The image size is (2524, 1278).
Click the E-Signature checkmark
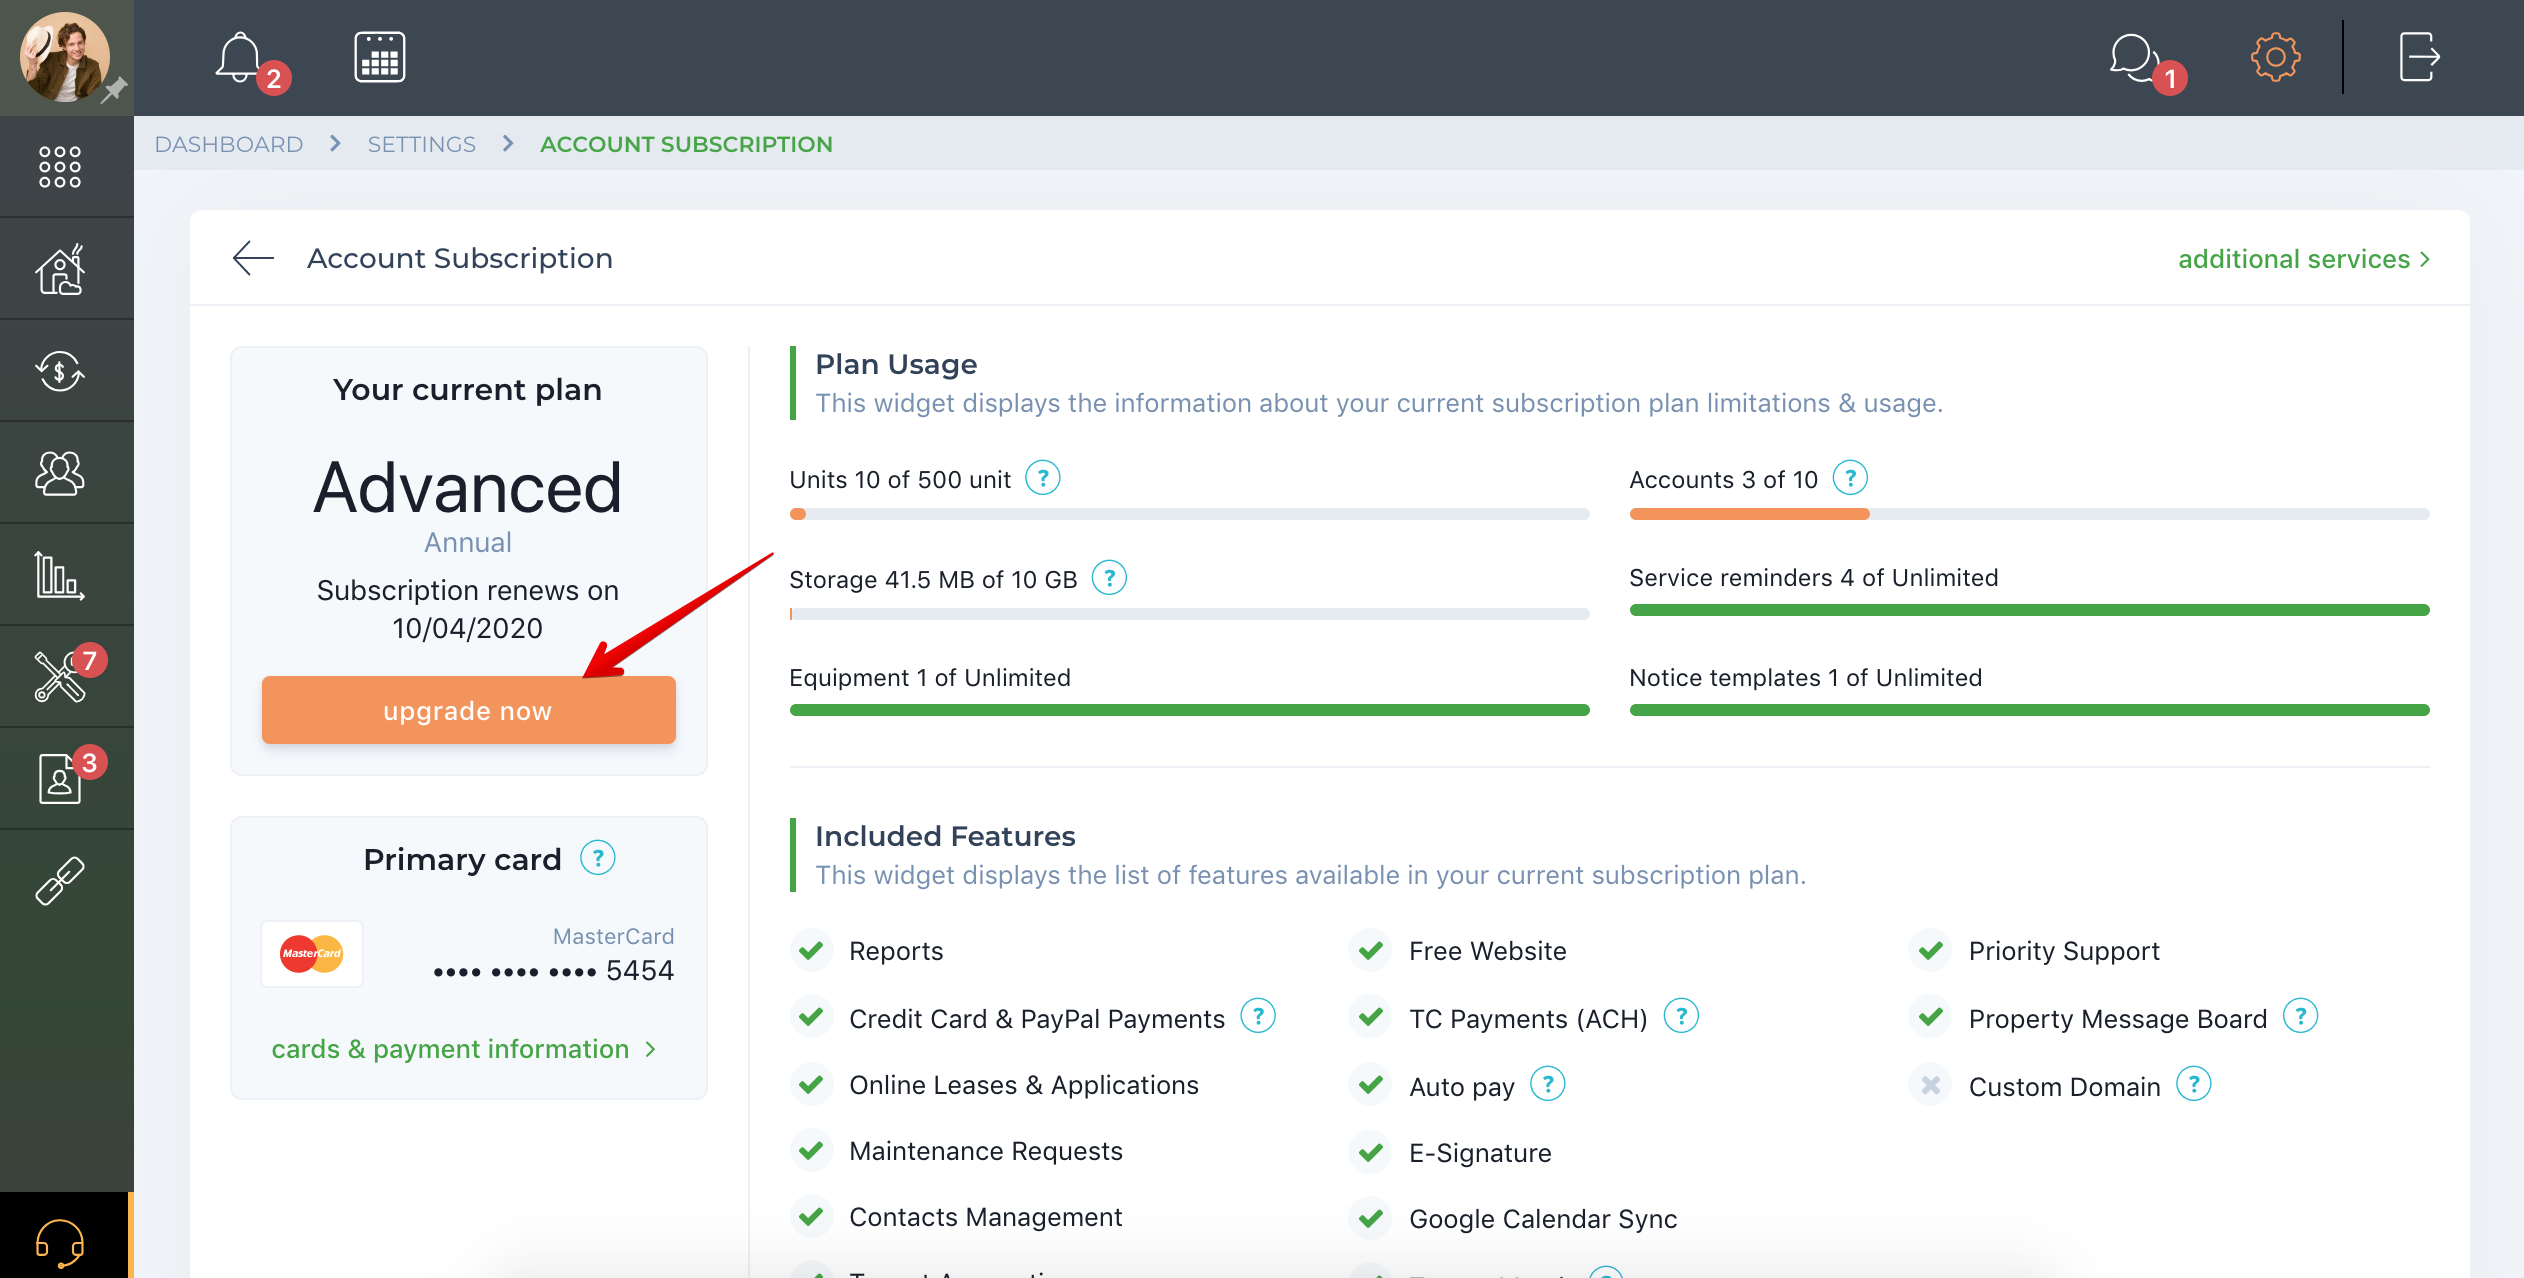tap(1371, 1152)
